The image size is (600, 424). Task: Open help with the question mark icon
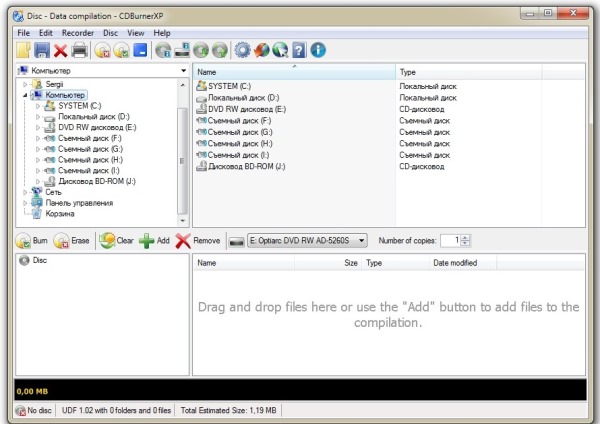click(x=299, y=50)
